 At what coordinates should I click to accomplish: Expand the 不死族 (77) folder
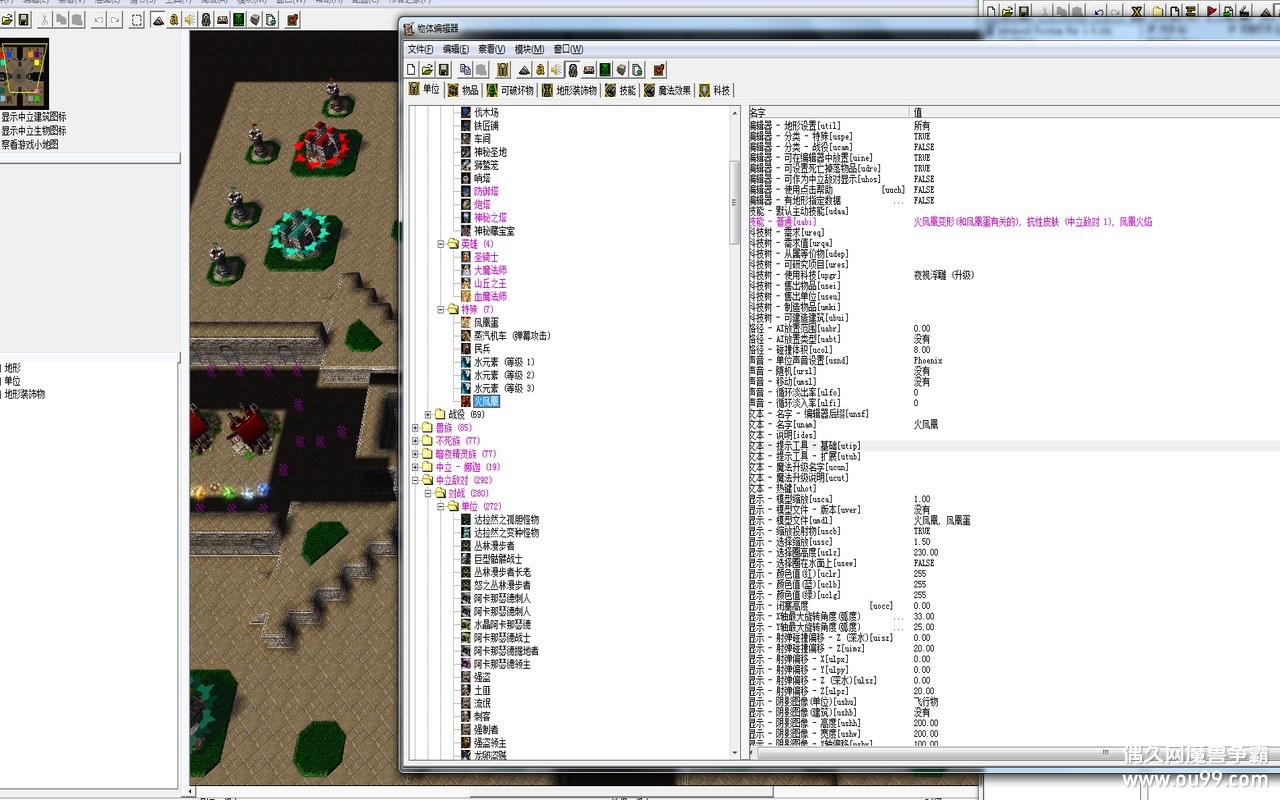point(415,441)
